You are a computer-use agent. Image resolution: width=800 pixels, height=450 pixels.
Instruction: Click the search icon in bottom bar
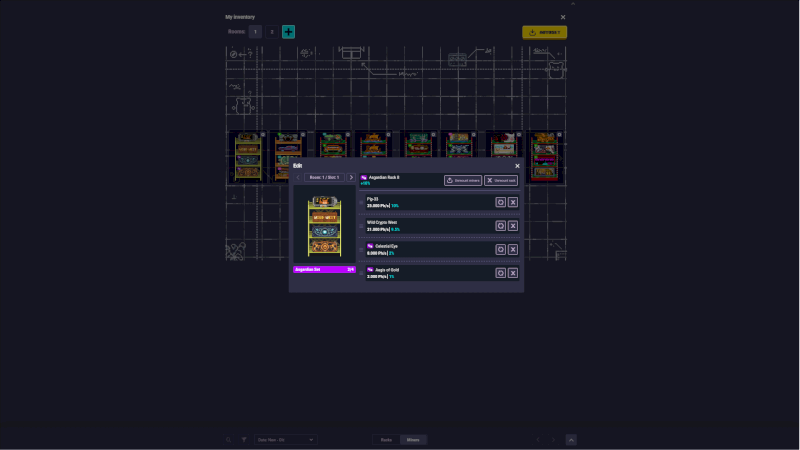[228, 439]
